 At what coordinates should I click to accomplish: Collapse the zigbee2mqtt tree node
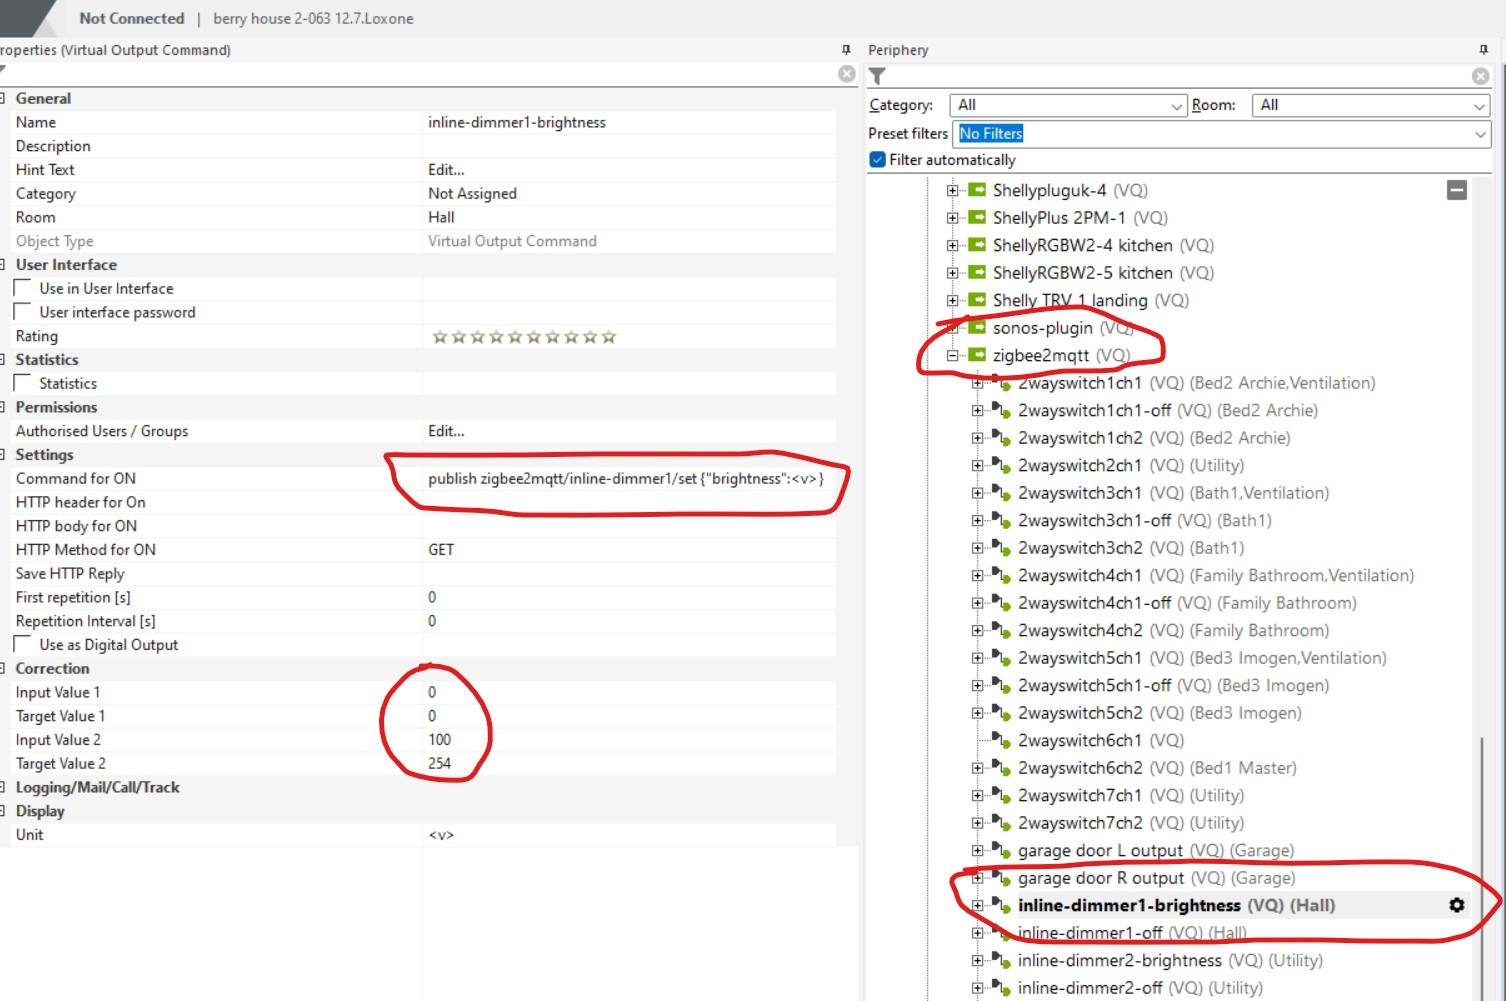[x=953, y=356]
